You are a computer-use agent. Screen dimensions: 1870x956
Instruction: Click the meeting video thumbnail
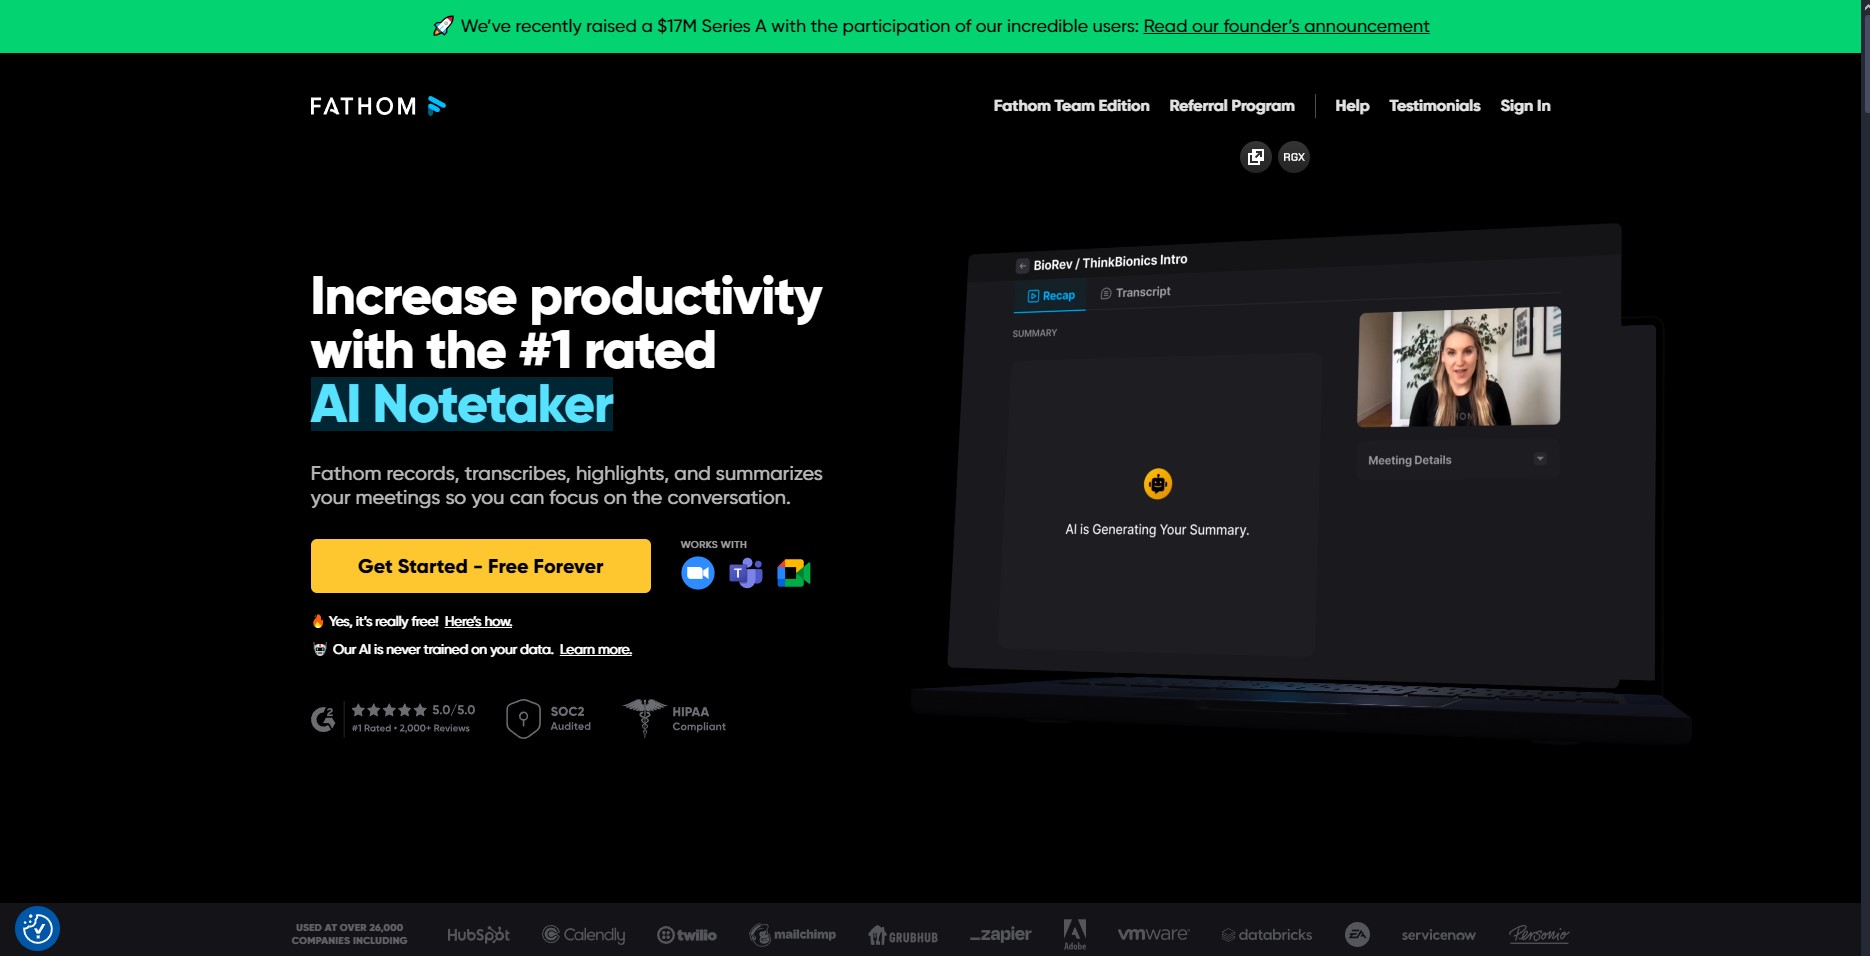1459,366
